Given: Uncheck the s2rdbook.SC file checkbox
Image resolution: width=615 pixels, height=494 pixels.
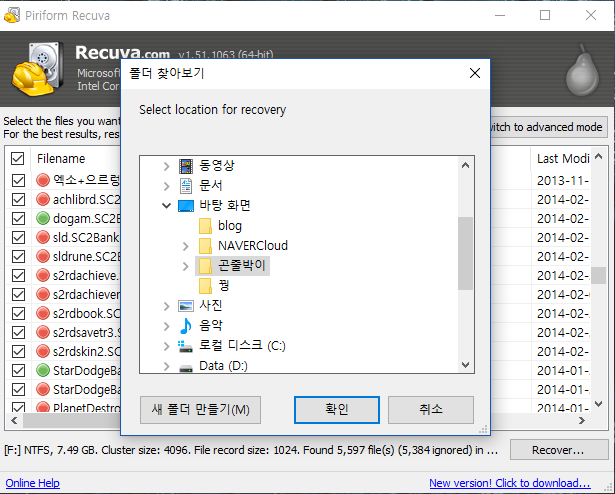Looking at the screenshot, I should click(x=18, y=314).
